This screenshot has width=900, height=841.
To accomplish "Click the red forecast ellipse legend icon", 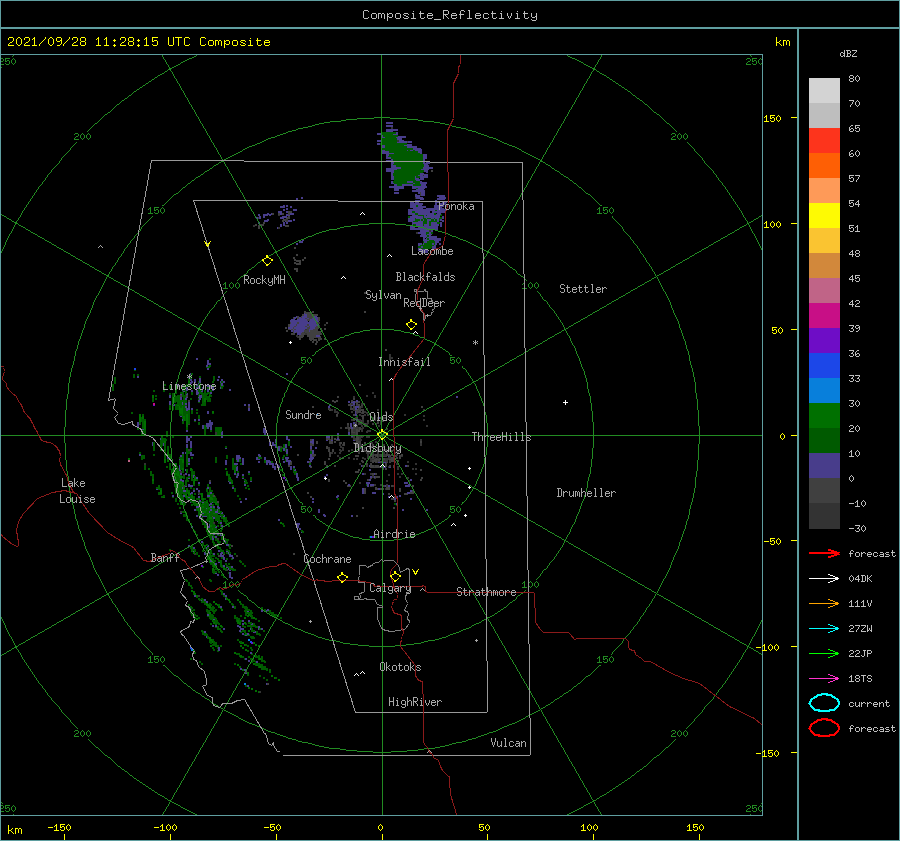I will [x=824, y=728].
